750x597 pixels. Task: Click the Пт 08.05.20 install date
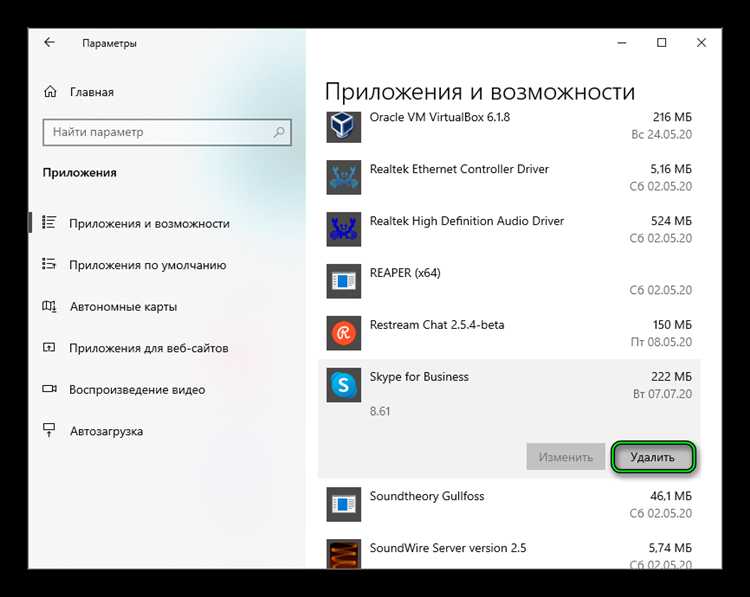click(661, 342)
